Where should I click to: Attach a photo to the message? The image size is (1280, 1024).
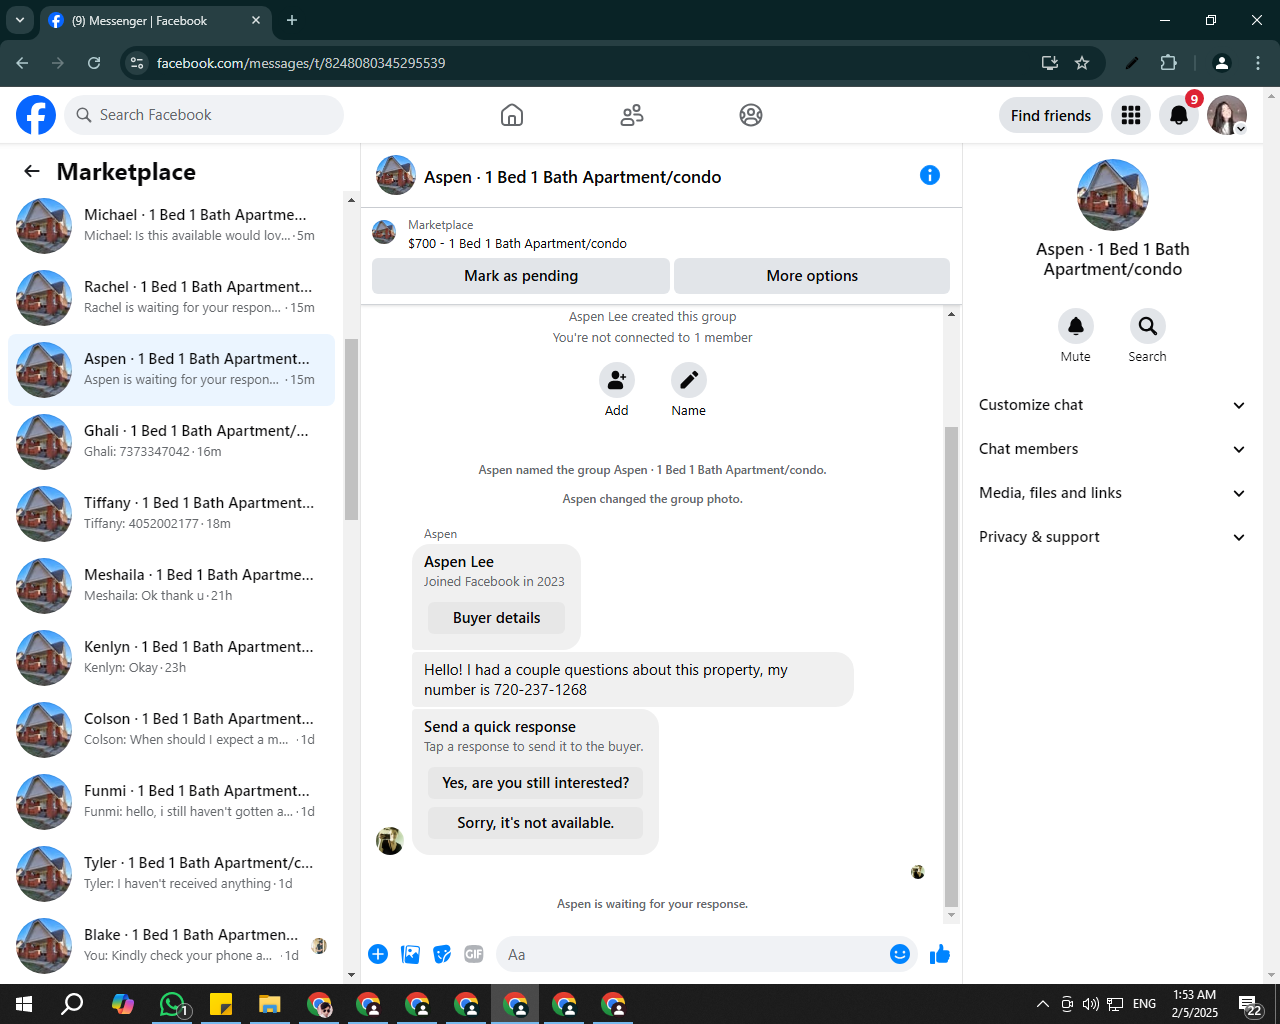(410, 954)
